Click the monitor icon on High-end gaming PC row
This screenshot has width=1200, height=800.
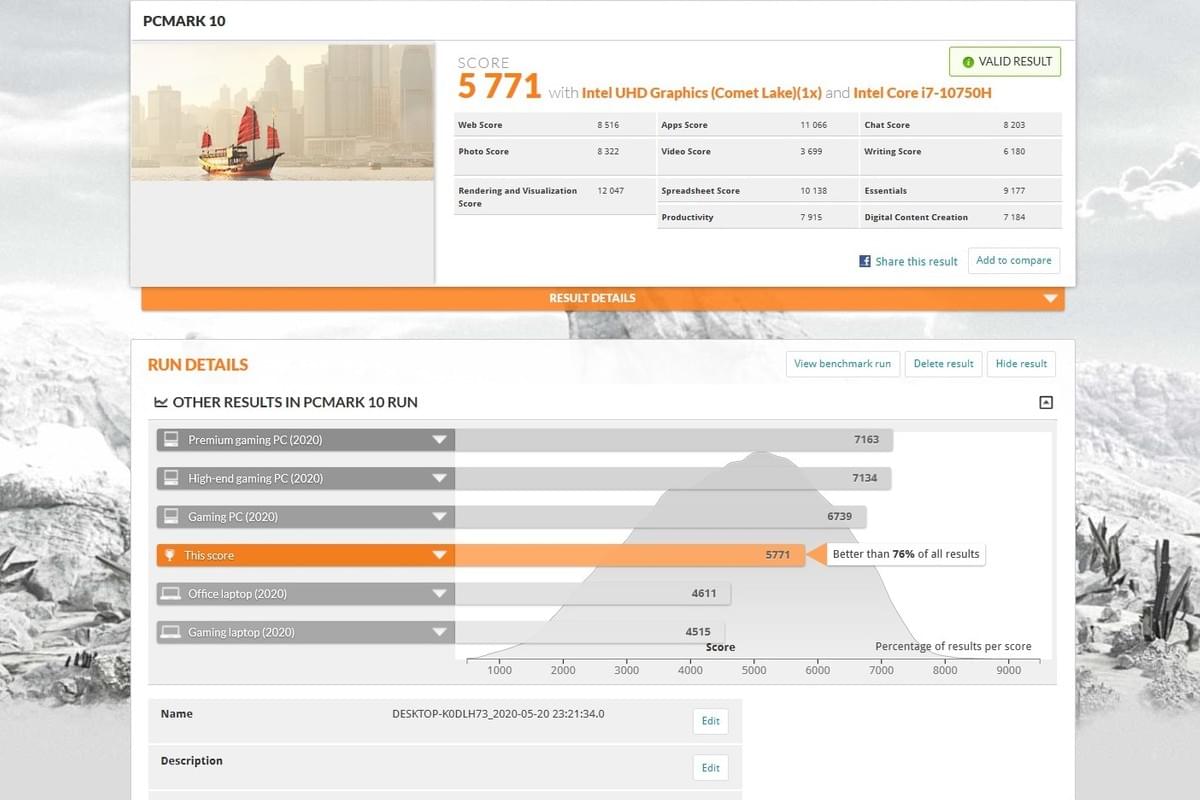pyautogui.click(x=171, y=478)
